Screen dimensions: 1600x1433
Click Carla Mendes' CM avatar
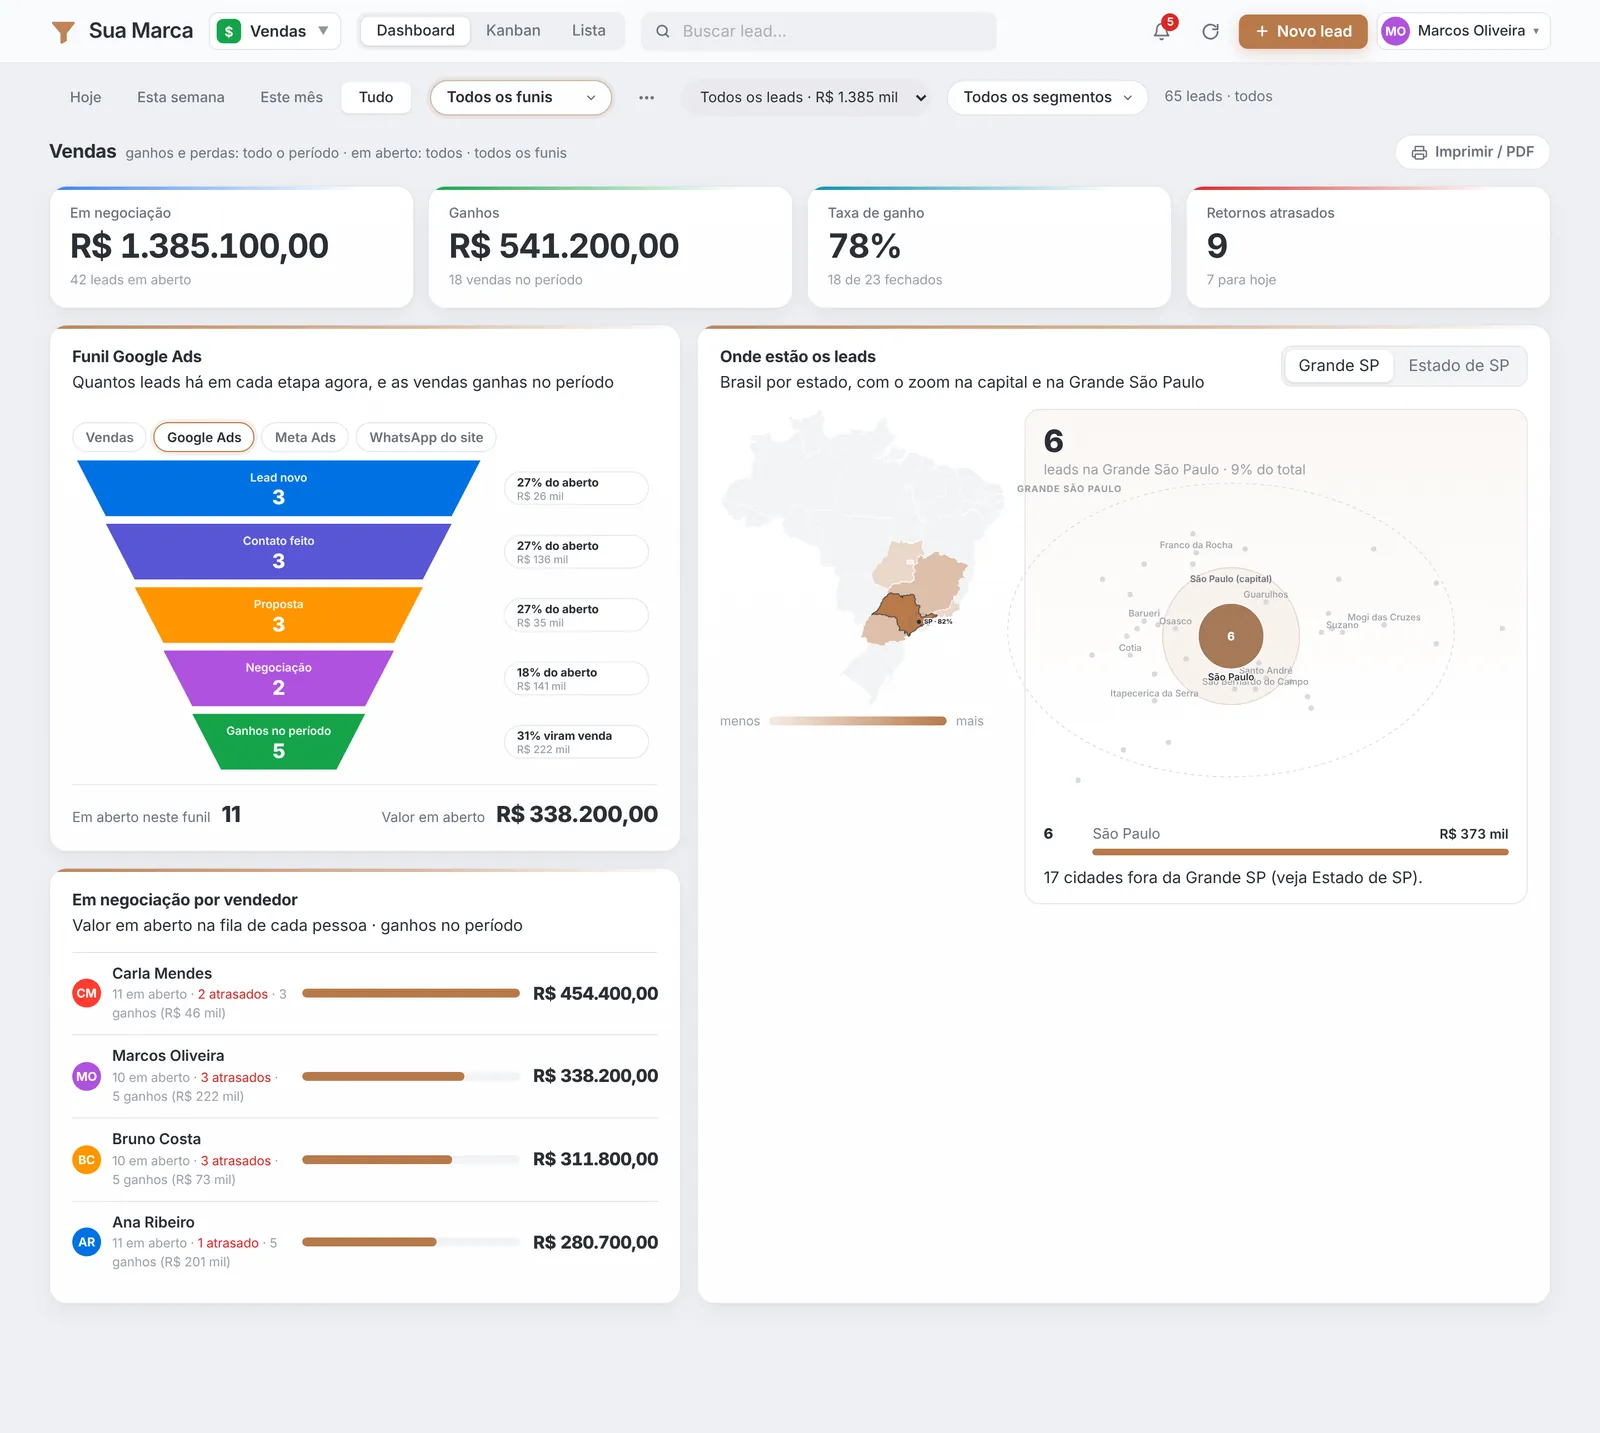pos(87,993)
